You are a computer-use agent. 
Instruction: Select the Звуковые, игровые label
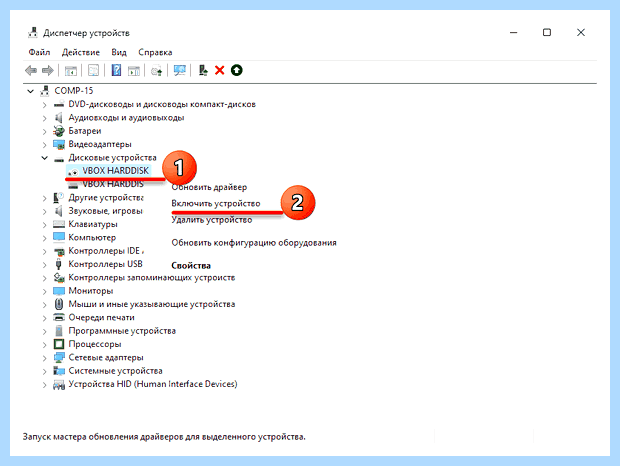click(x=105, y=211)
